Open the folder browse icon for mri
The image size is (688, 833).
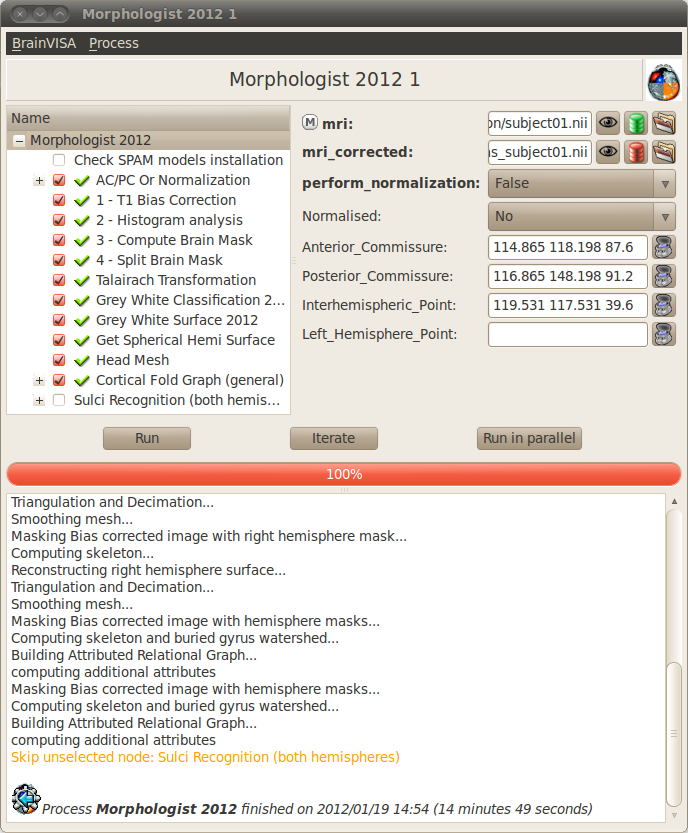[x=663, y=123]
